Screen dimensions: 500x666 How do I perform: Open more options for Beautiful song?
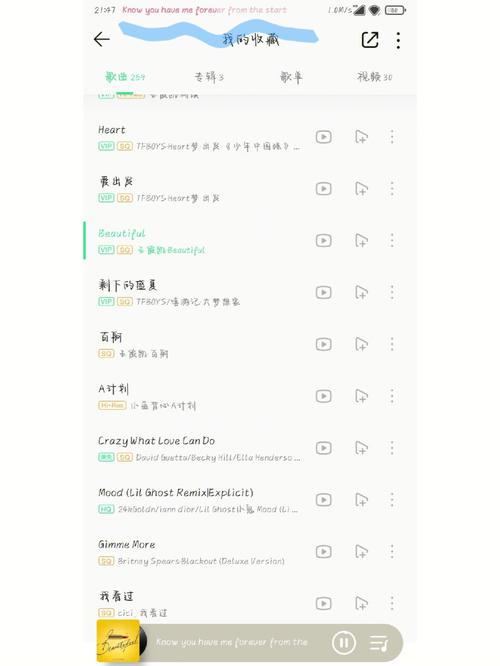[x=392, y=240]
